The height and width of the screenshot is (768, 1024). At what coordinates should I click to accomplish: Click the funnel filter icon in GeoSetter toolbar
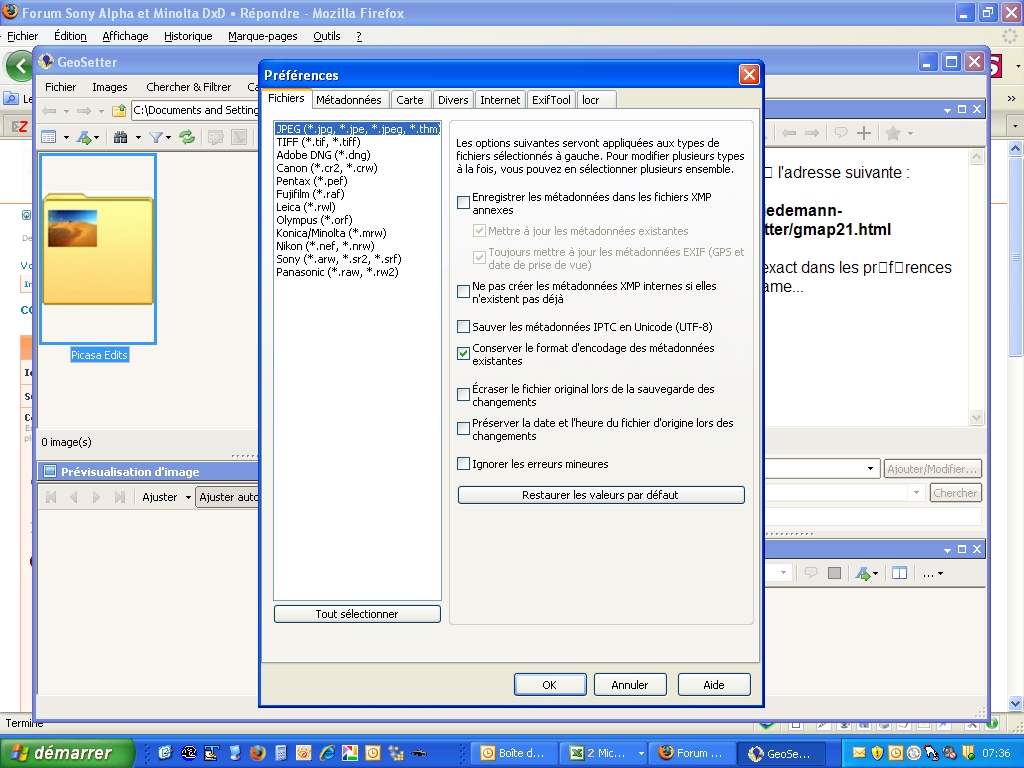click(x=155, y=137)
